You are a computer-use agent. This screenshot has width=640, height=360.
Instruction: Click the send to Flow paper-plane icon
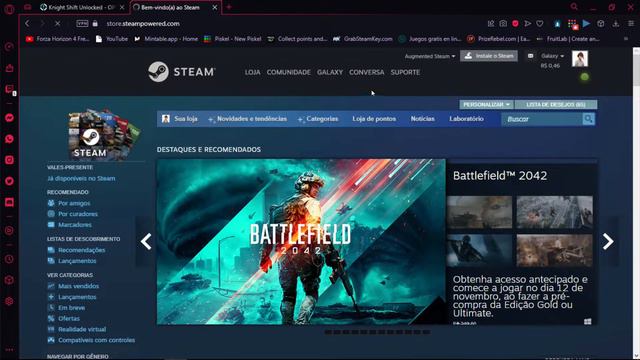click(x=528, y=24)
